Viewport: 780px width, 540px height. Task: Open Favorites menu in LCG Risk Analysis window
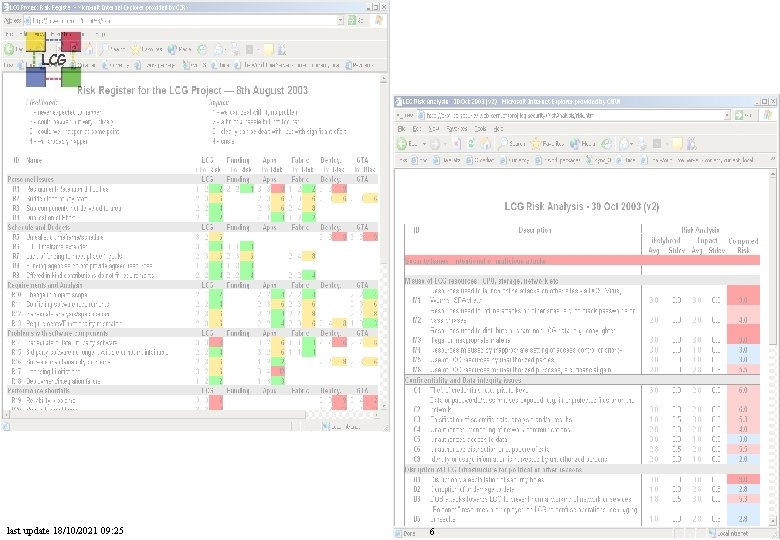(456, 129)
